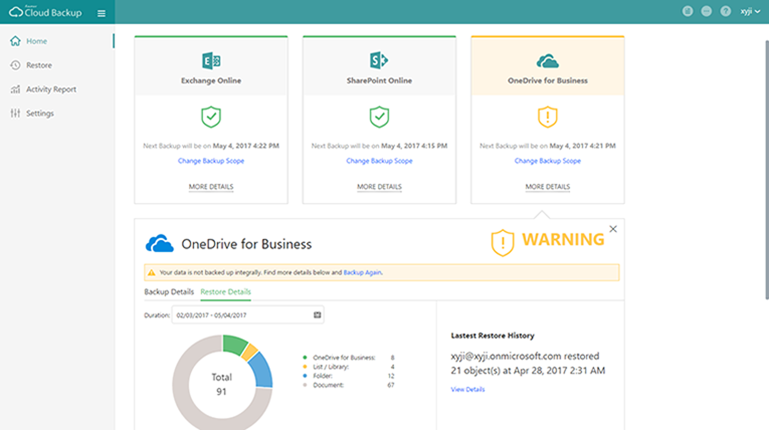Click the Cloud Backup logo

point(45,12)
